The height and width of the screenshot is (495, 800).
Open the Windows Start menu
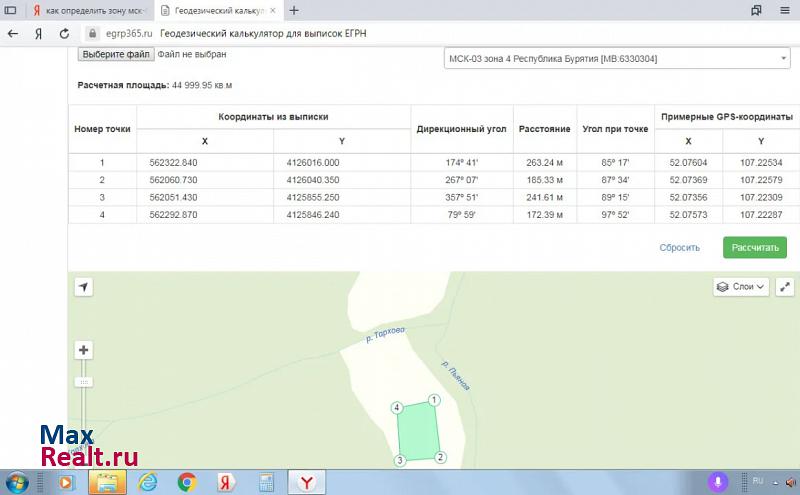[17, 481]
